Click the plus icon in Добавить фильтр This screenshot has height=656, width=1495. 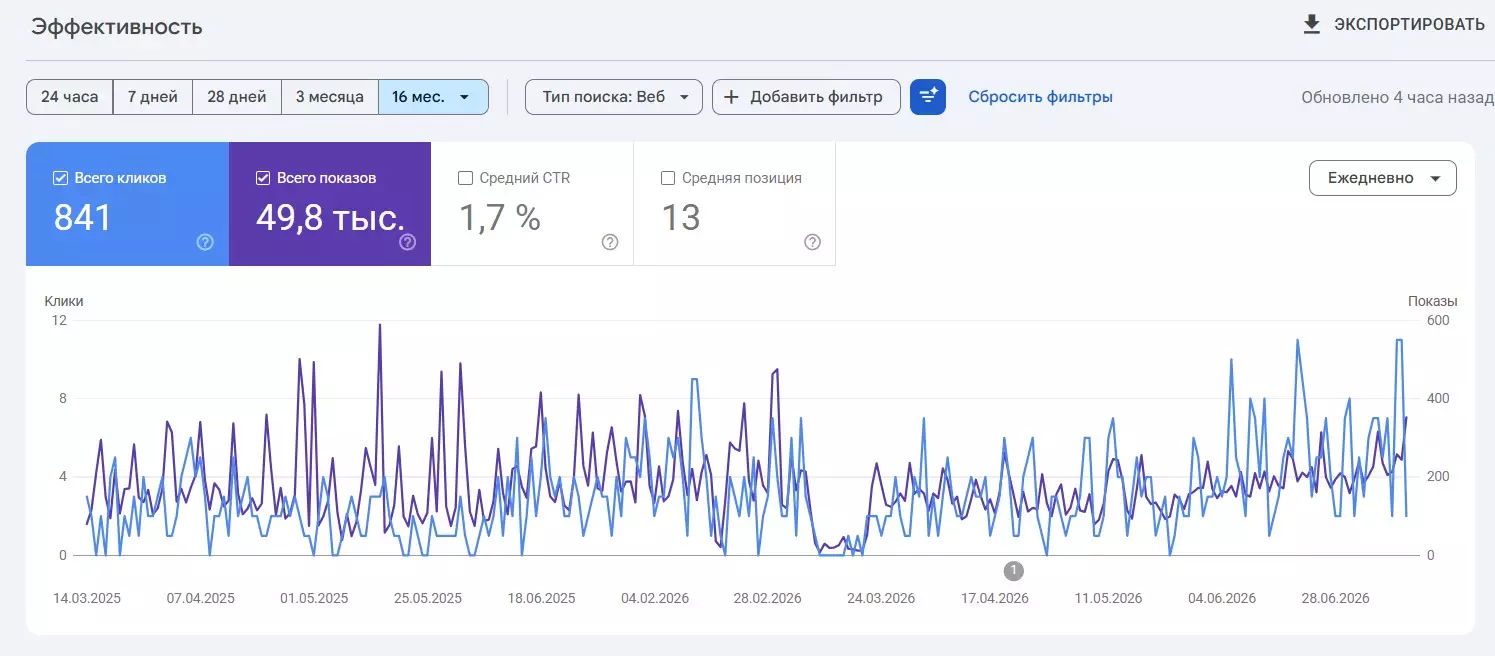point(731,97)
